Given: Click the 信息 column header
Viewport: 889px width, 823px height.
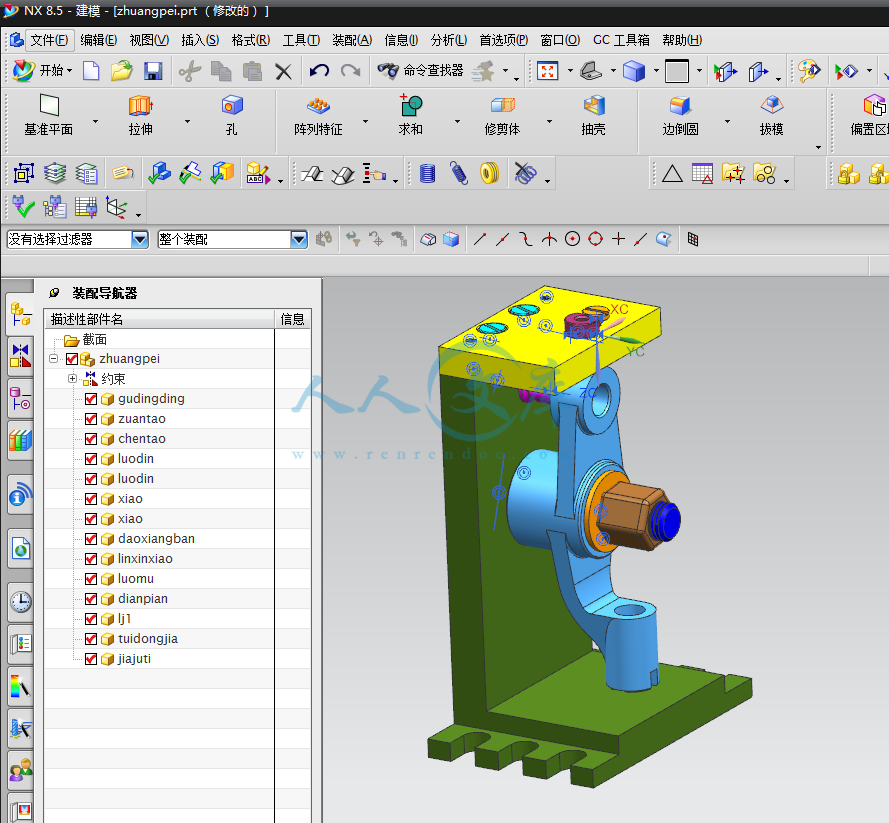Looking at the screenshot, I should (x=293, y=319).
